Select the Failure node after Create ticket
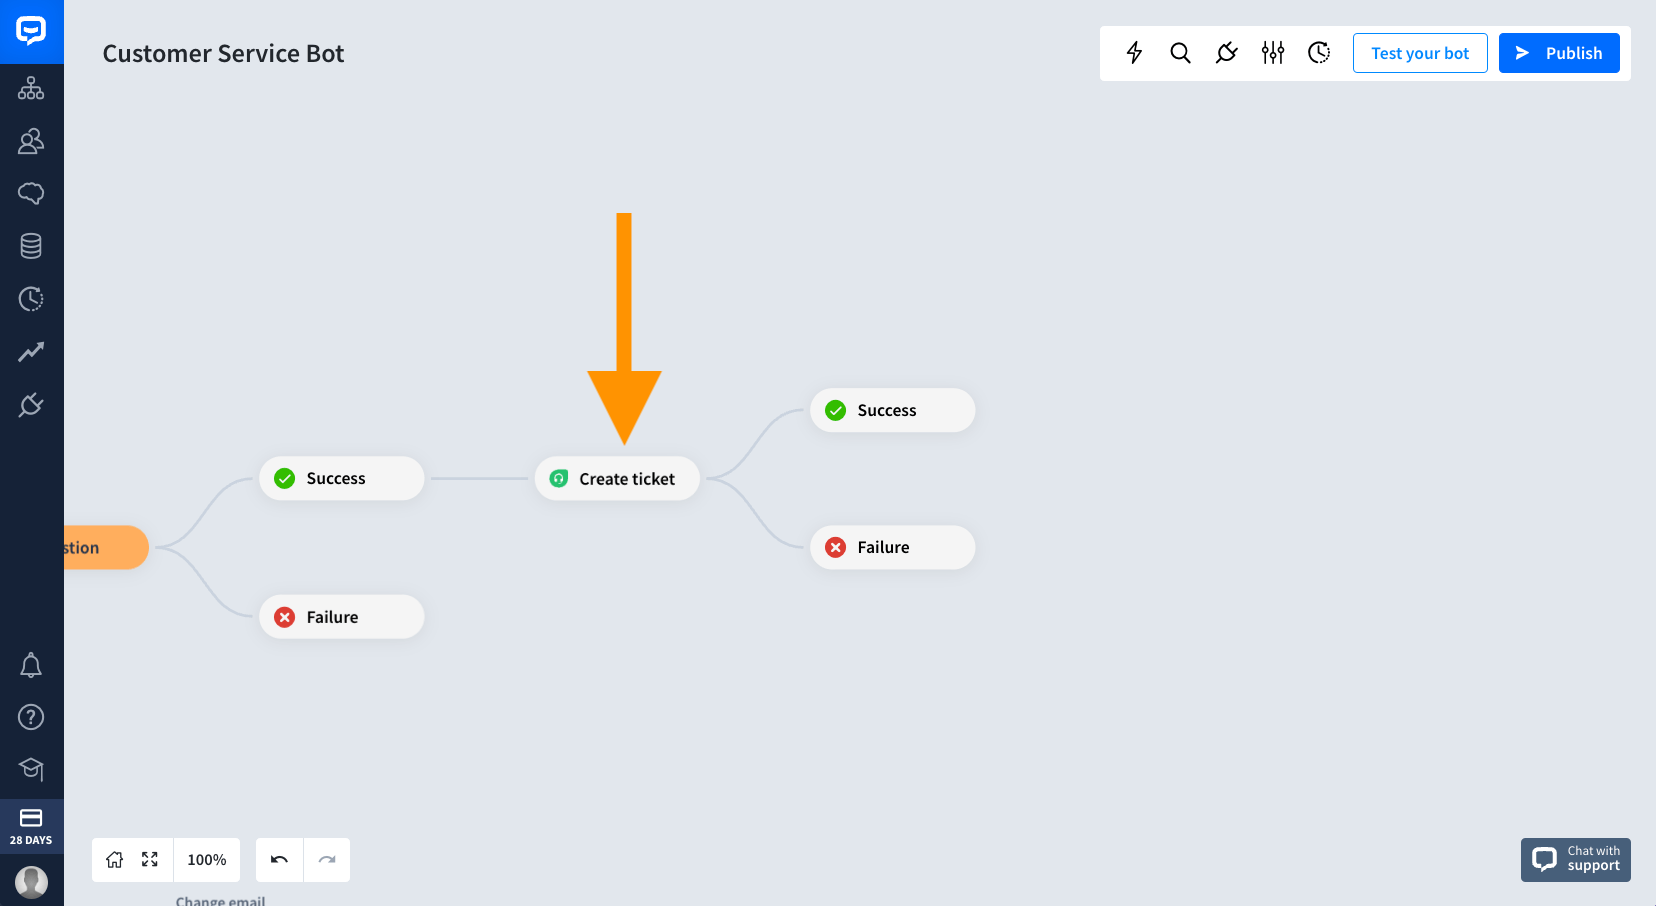 click(x=892, y=547)
